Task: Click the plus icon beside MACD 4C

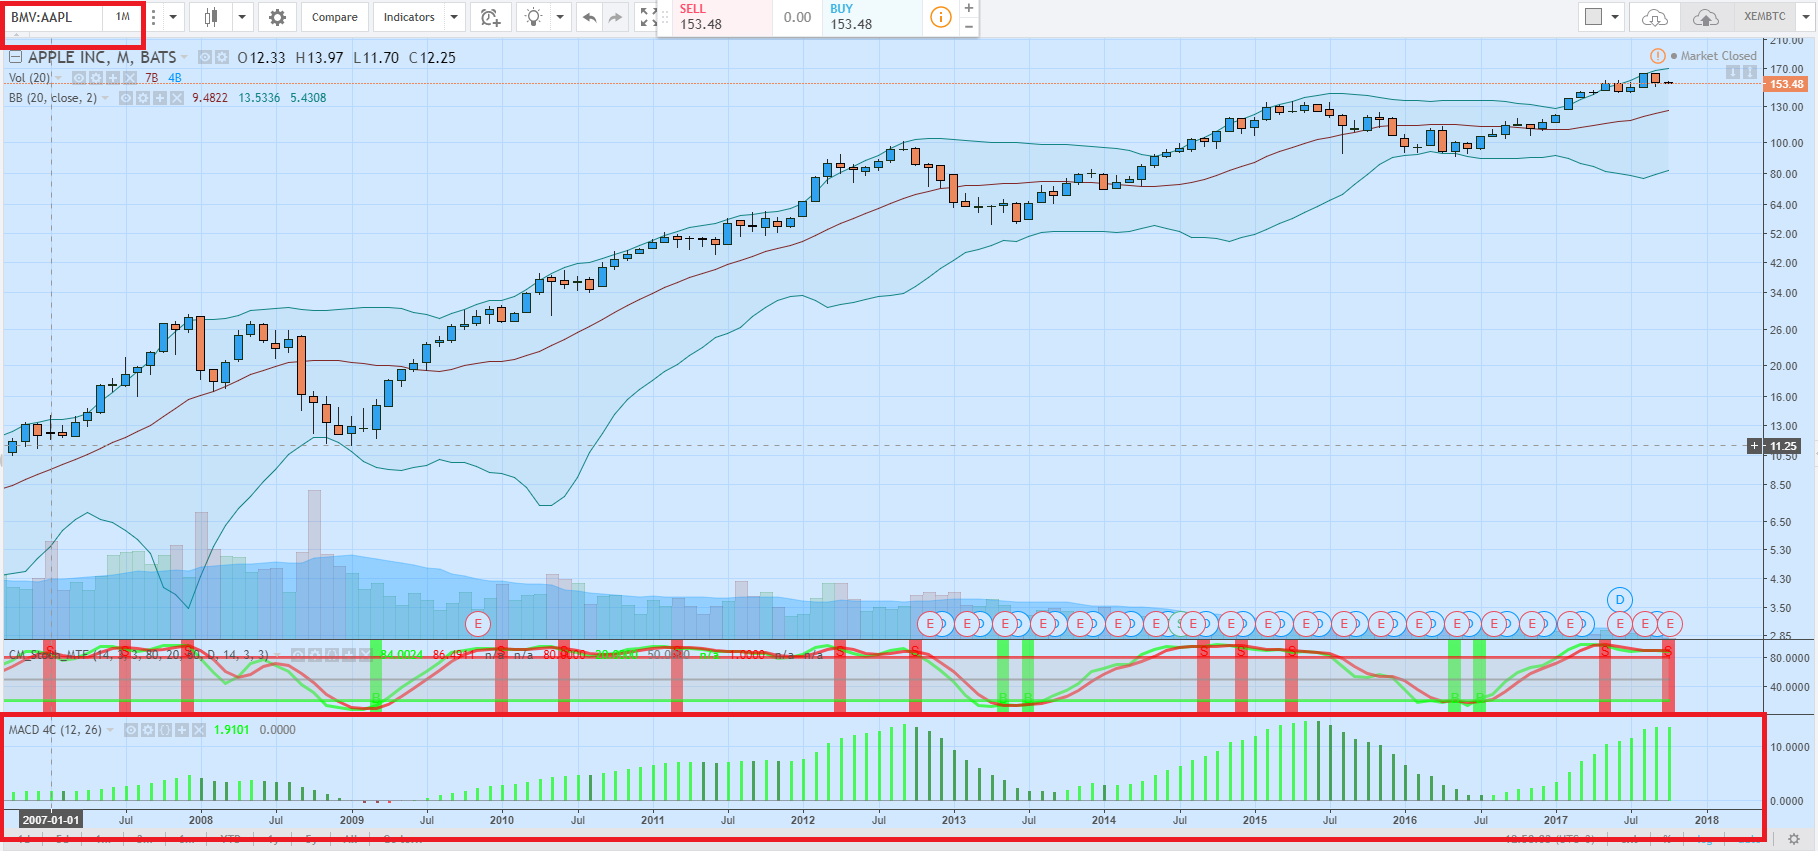Action: point(182,730)
